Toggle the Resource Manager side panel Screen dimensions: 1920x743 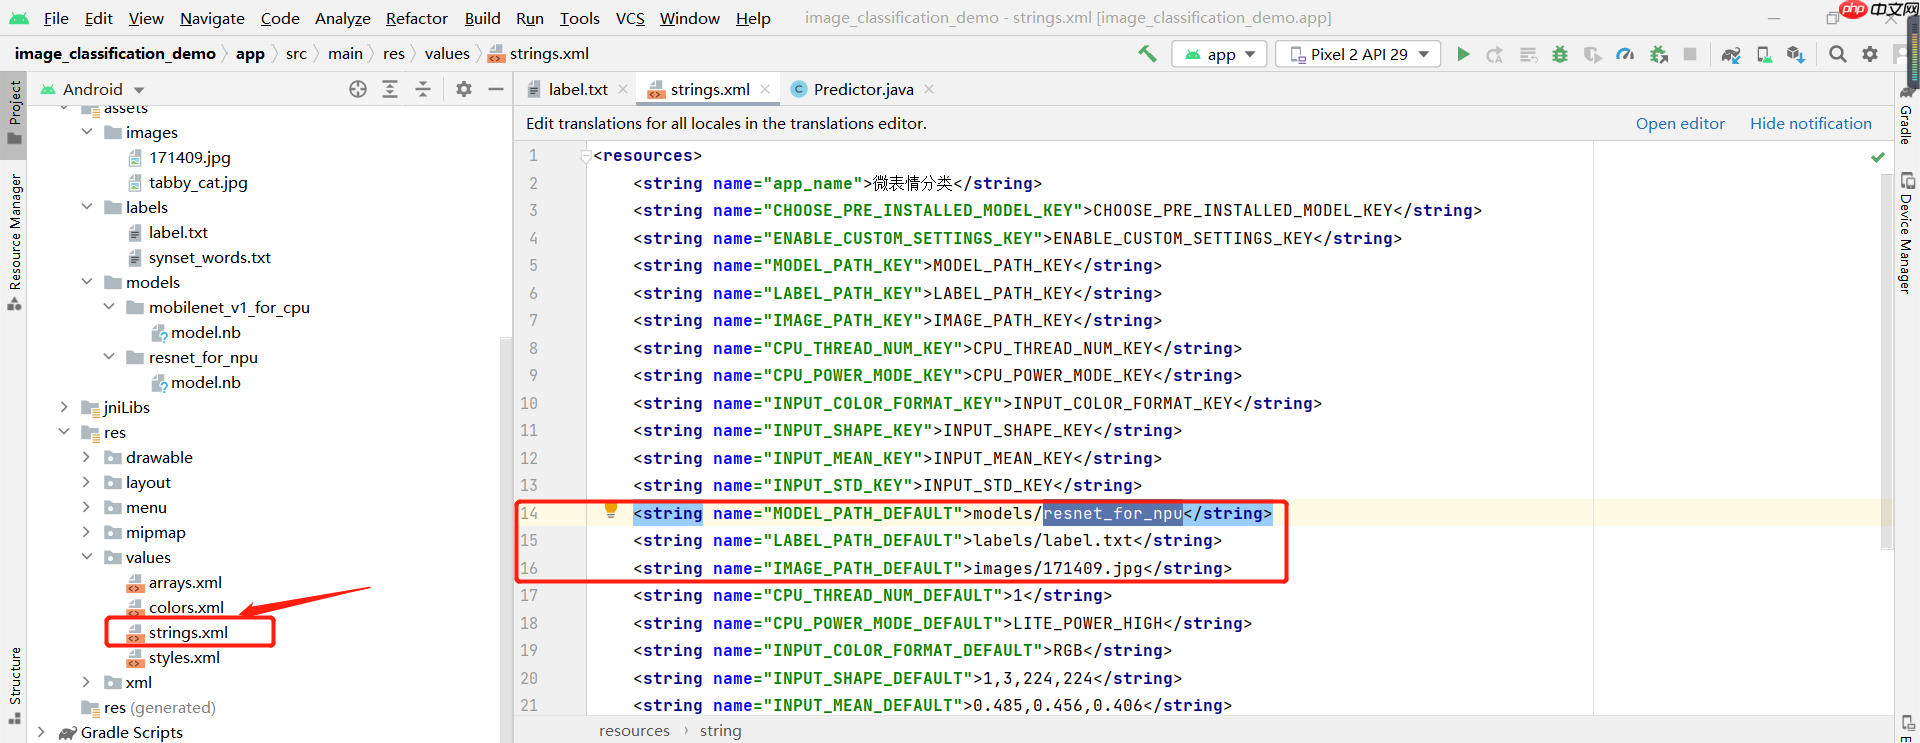click(15, 240)
